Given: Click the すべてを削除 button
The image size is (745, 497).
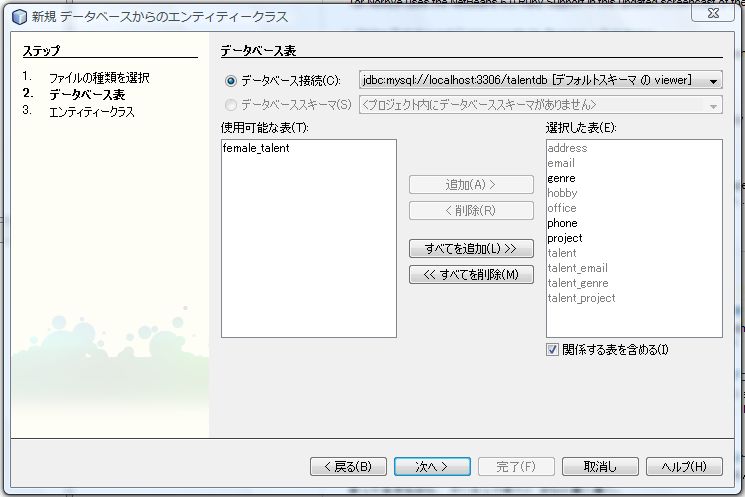Looking at the screenshot, I should pyautogui.click(x=471, y=274).
